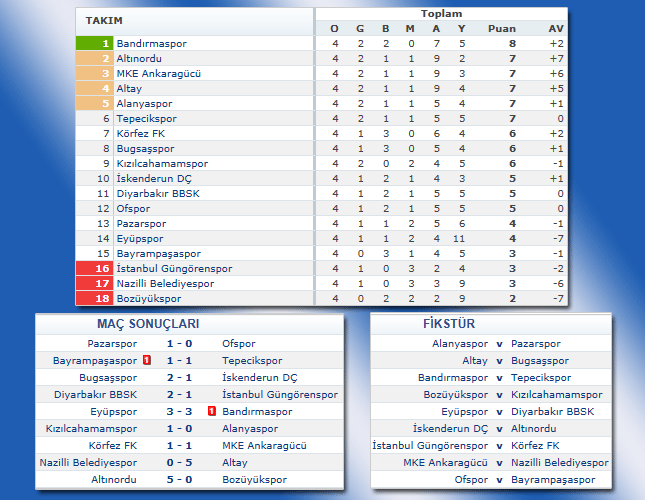Click the 0 - 5 Nazilli Belediyespor score
This screenshot has height=500, width=645.
[x=179, y=462]
